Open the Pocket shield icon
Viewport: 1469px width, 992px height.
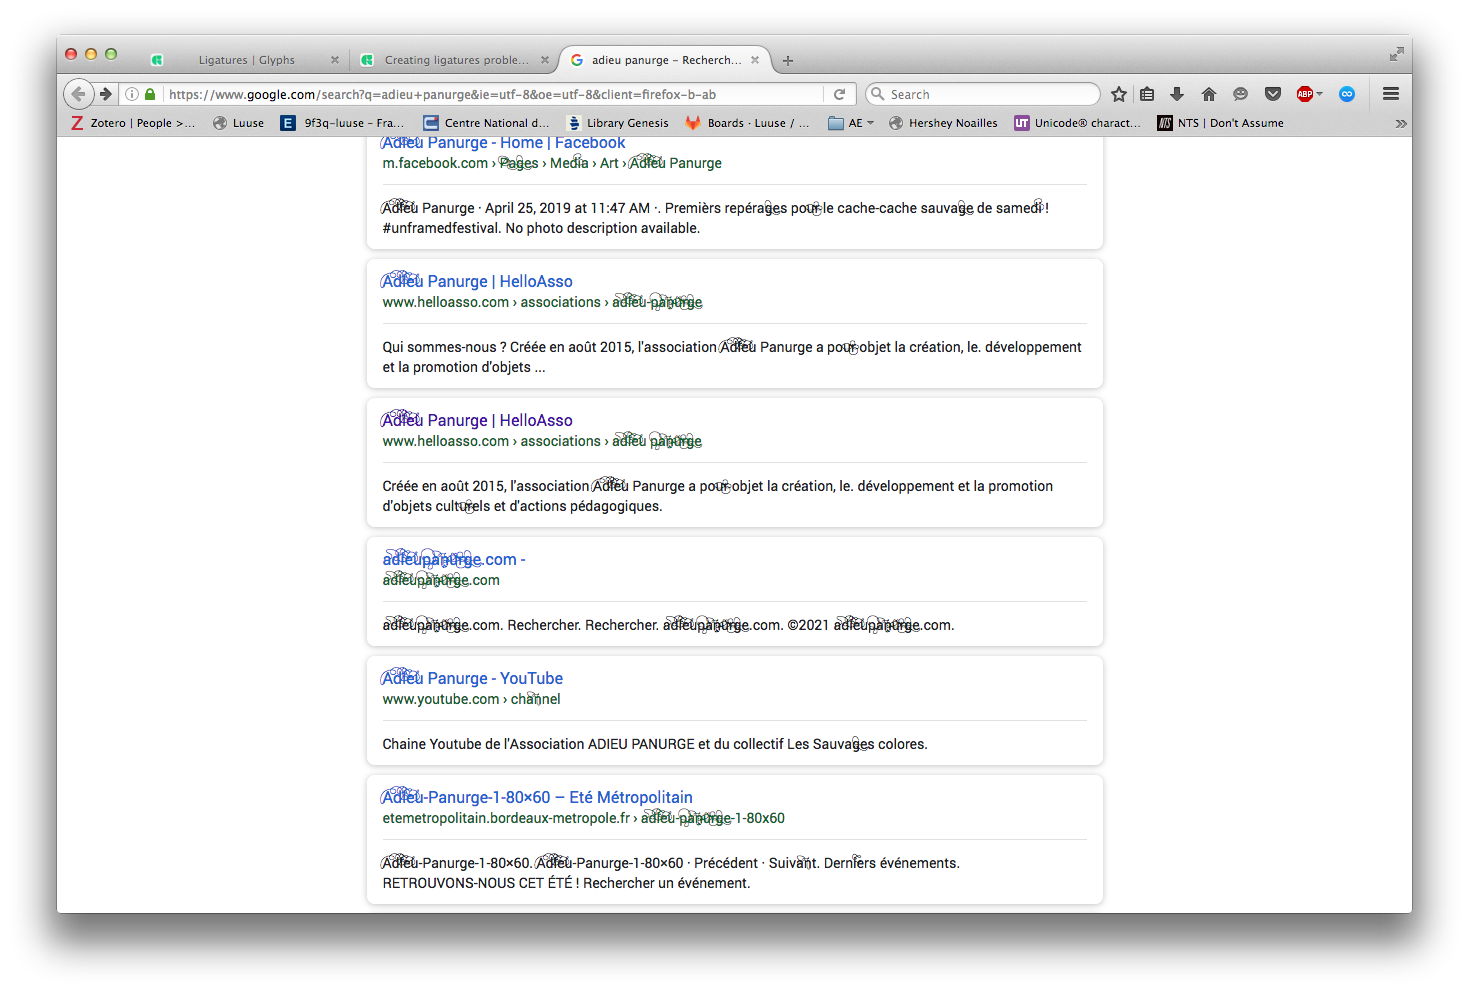1272,94
